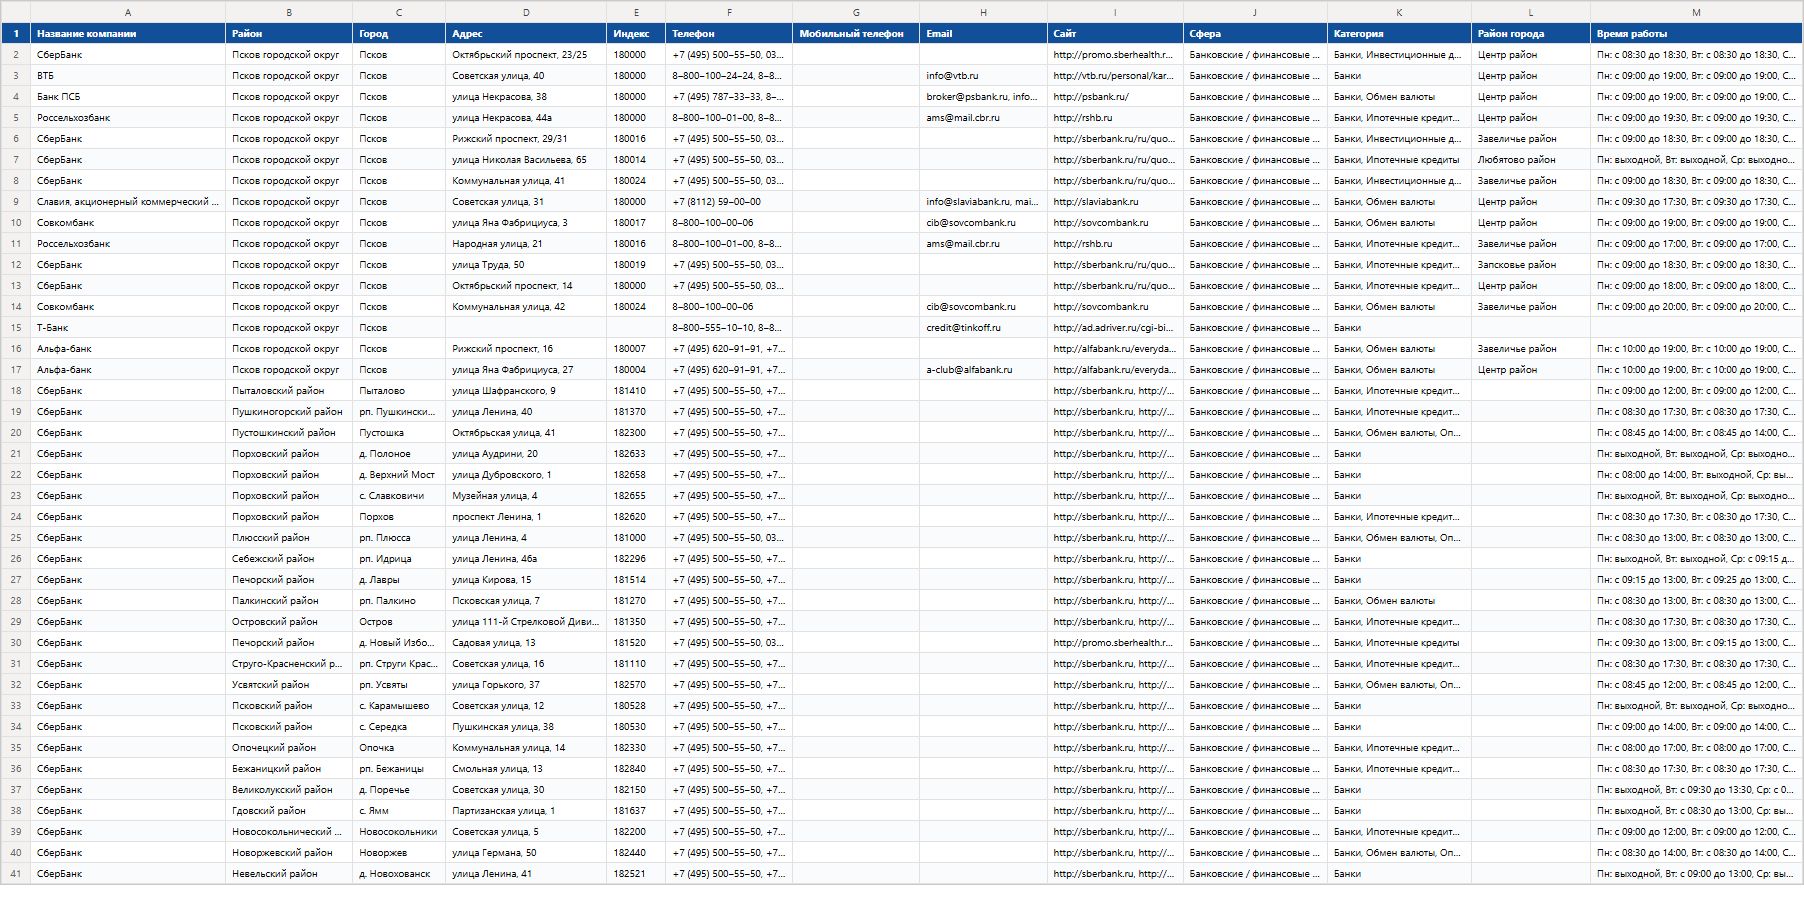Image resolution: width=1804 pixels, height=902 pixels.
Task: Select the 'Партизанская улица, 1' address cell
Action: [x=526, y=811]
